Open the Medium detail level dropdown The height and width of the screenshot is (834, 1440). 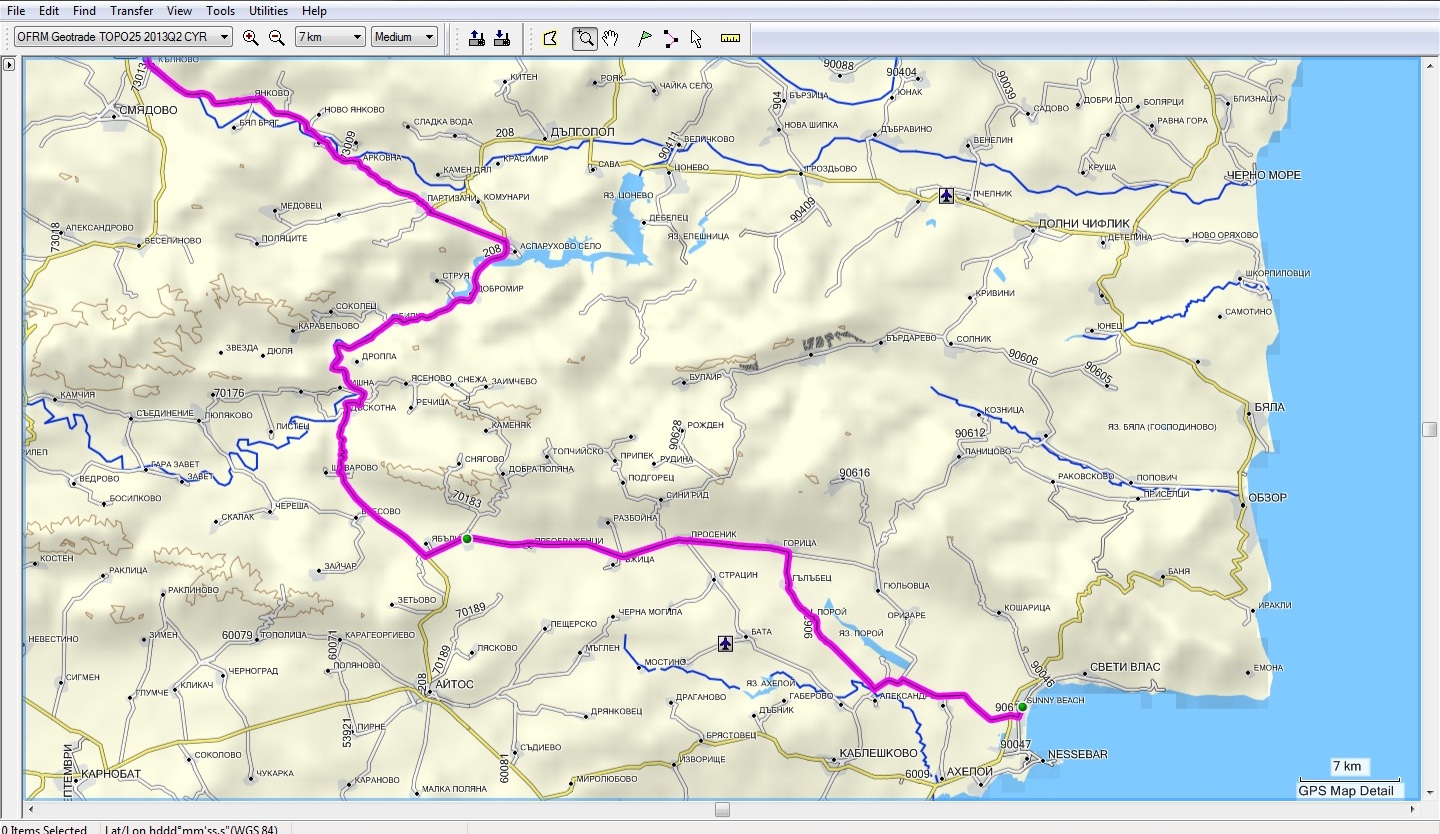coord(404,37)
